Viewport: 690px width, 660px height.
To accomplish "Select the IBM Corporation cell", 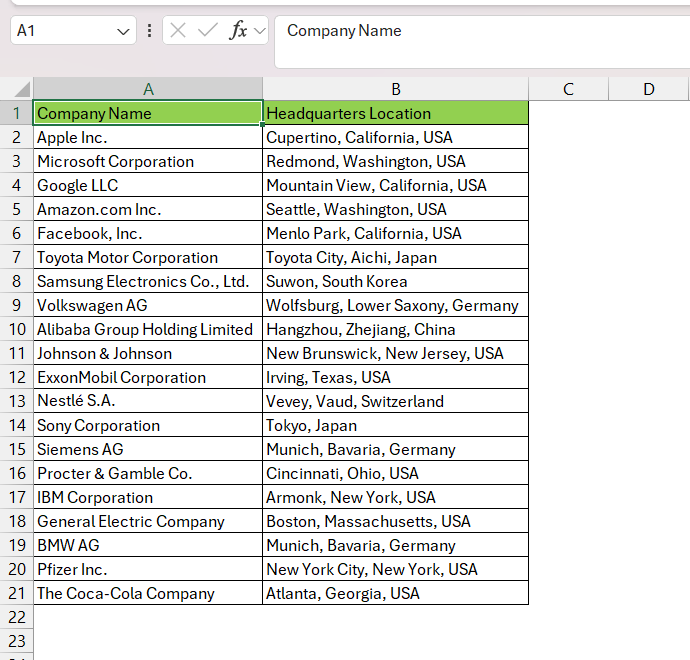I will pos(148,497).
